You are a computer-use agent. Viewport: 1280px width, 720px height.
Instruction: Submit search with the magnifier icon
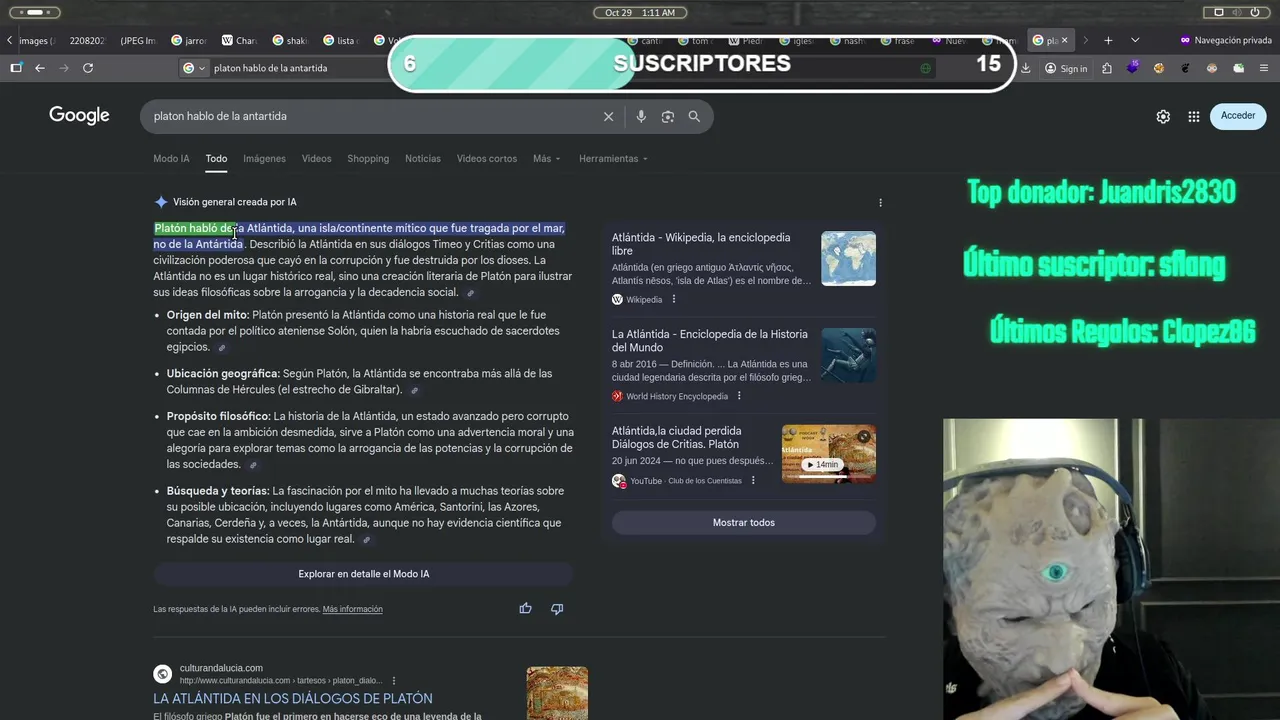pos(694,116)
